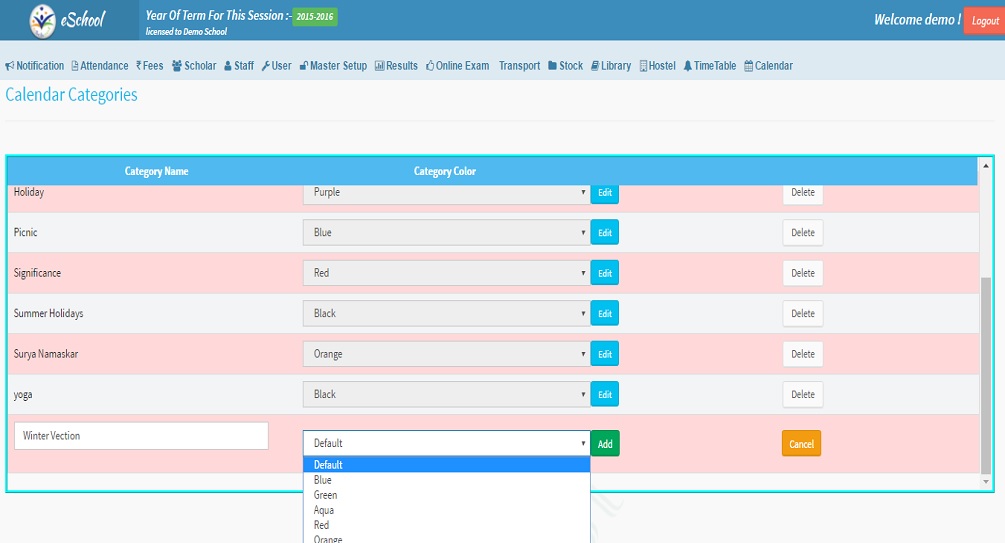The height and width of the screenshot is (543, 1005).
Task: Click the Fees rupee icon
Action: (x=139, y=66)
